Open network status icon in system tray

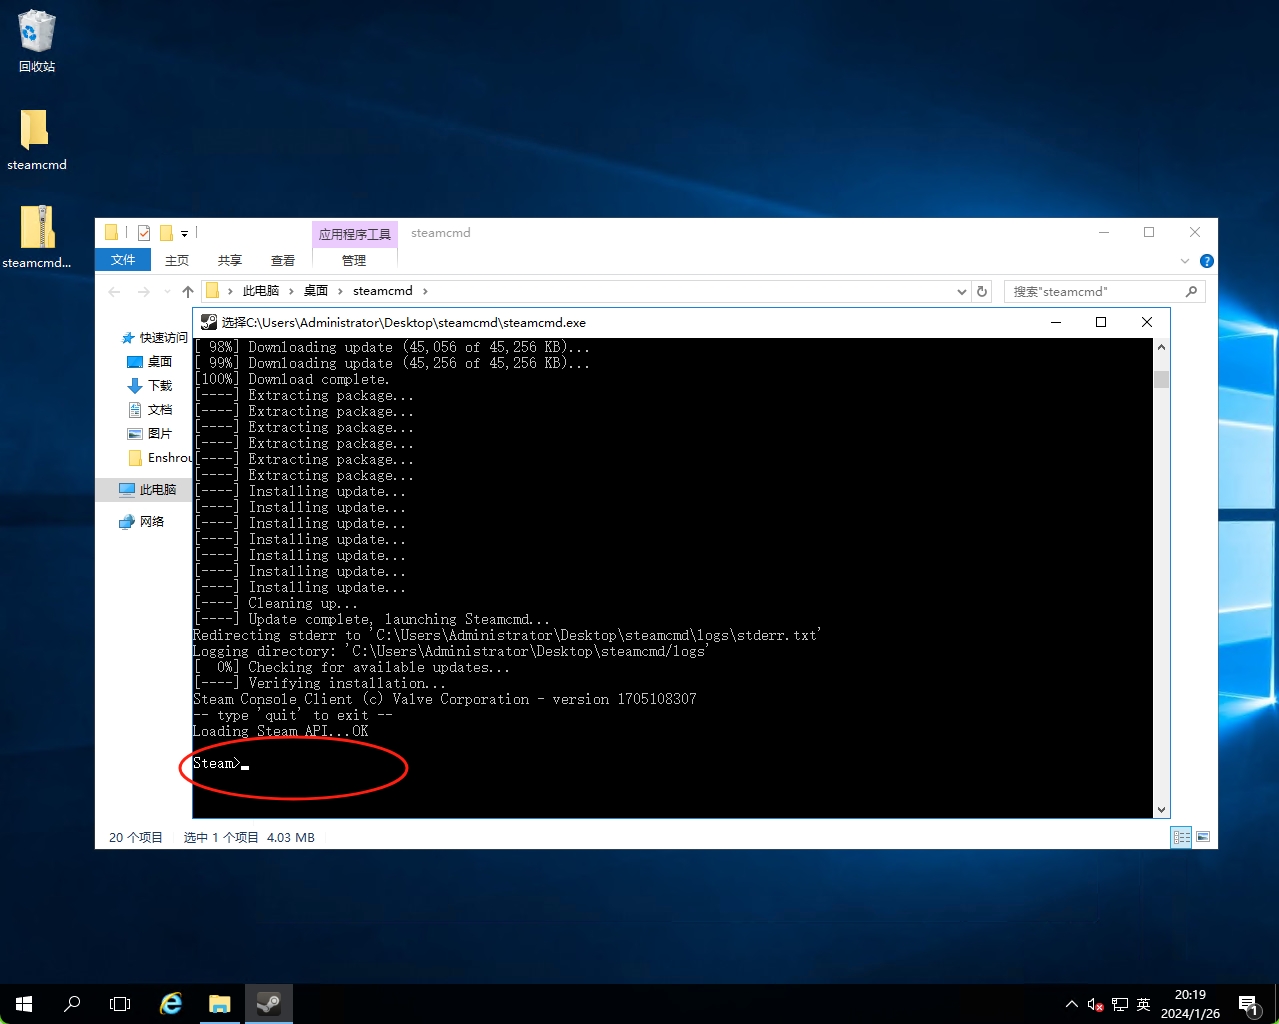[x=1120, y=1004]
